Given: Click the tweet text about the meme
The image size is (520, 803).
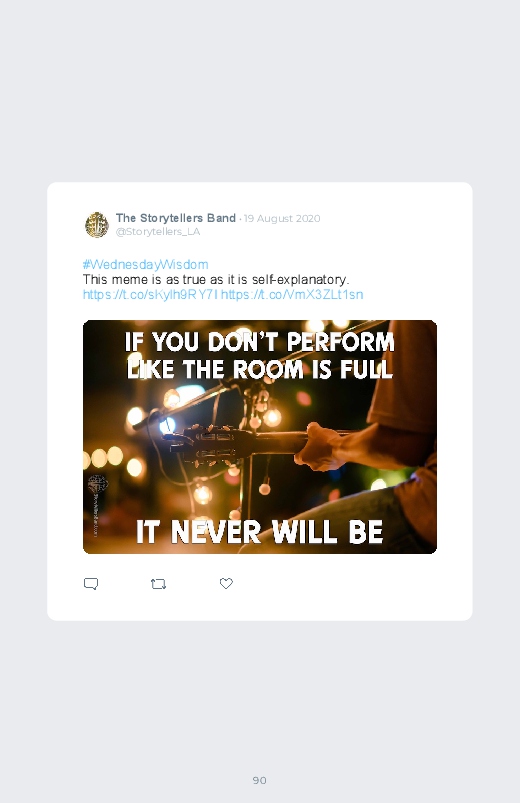Looking at the screenshot, I should click(216, 280).
